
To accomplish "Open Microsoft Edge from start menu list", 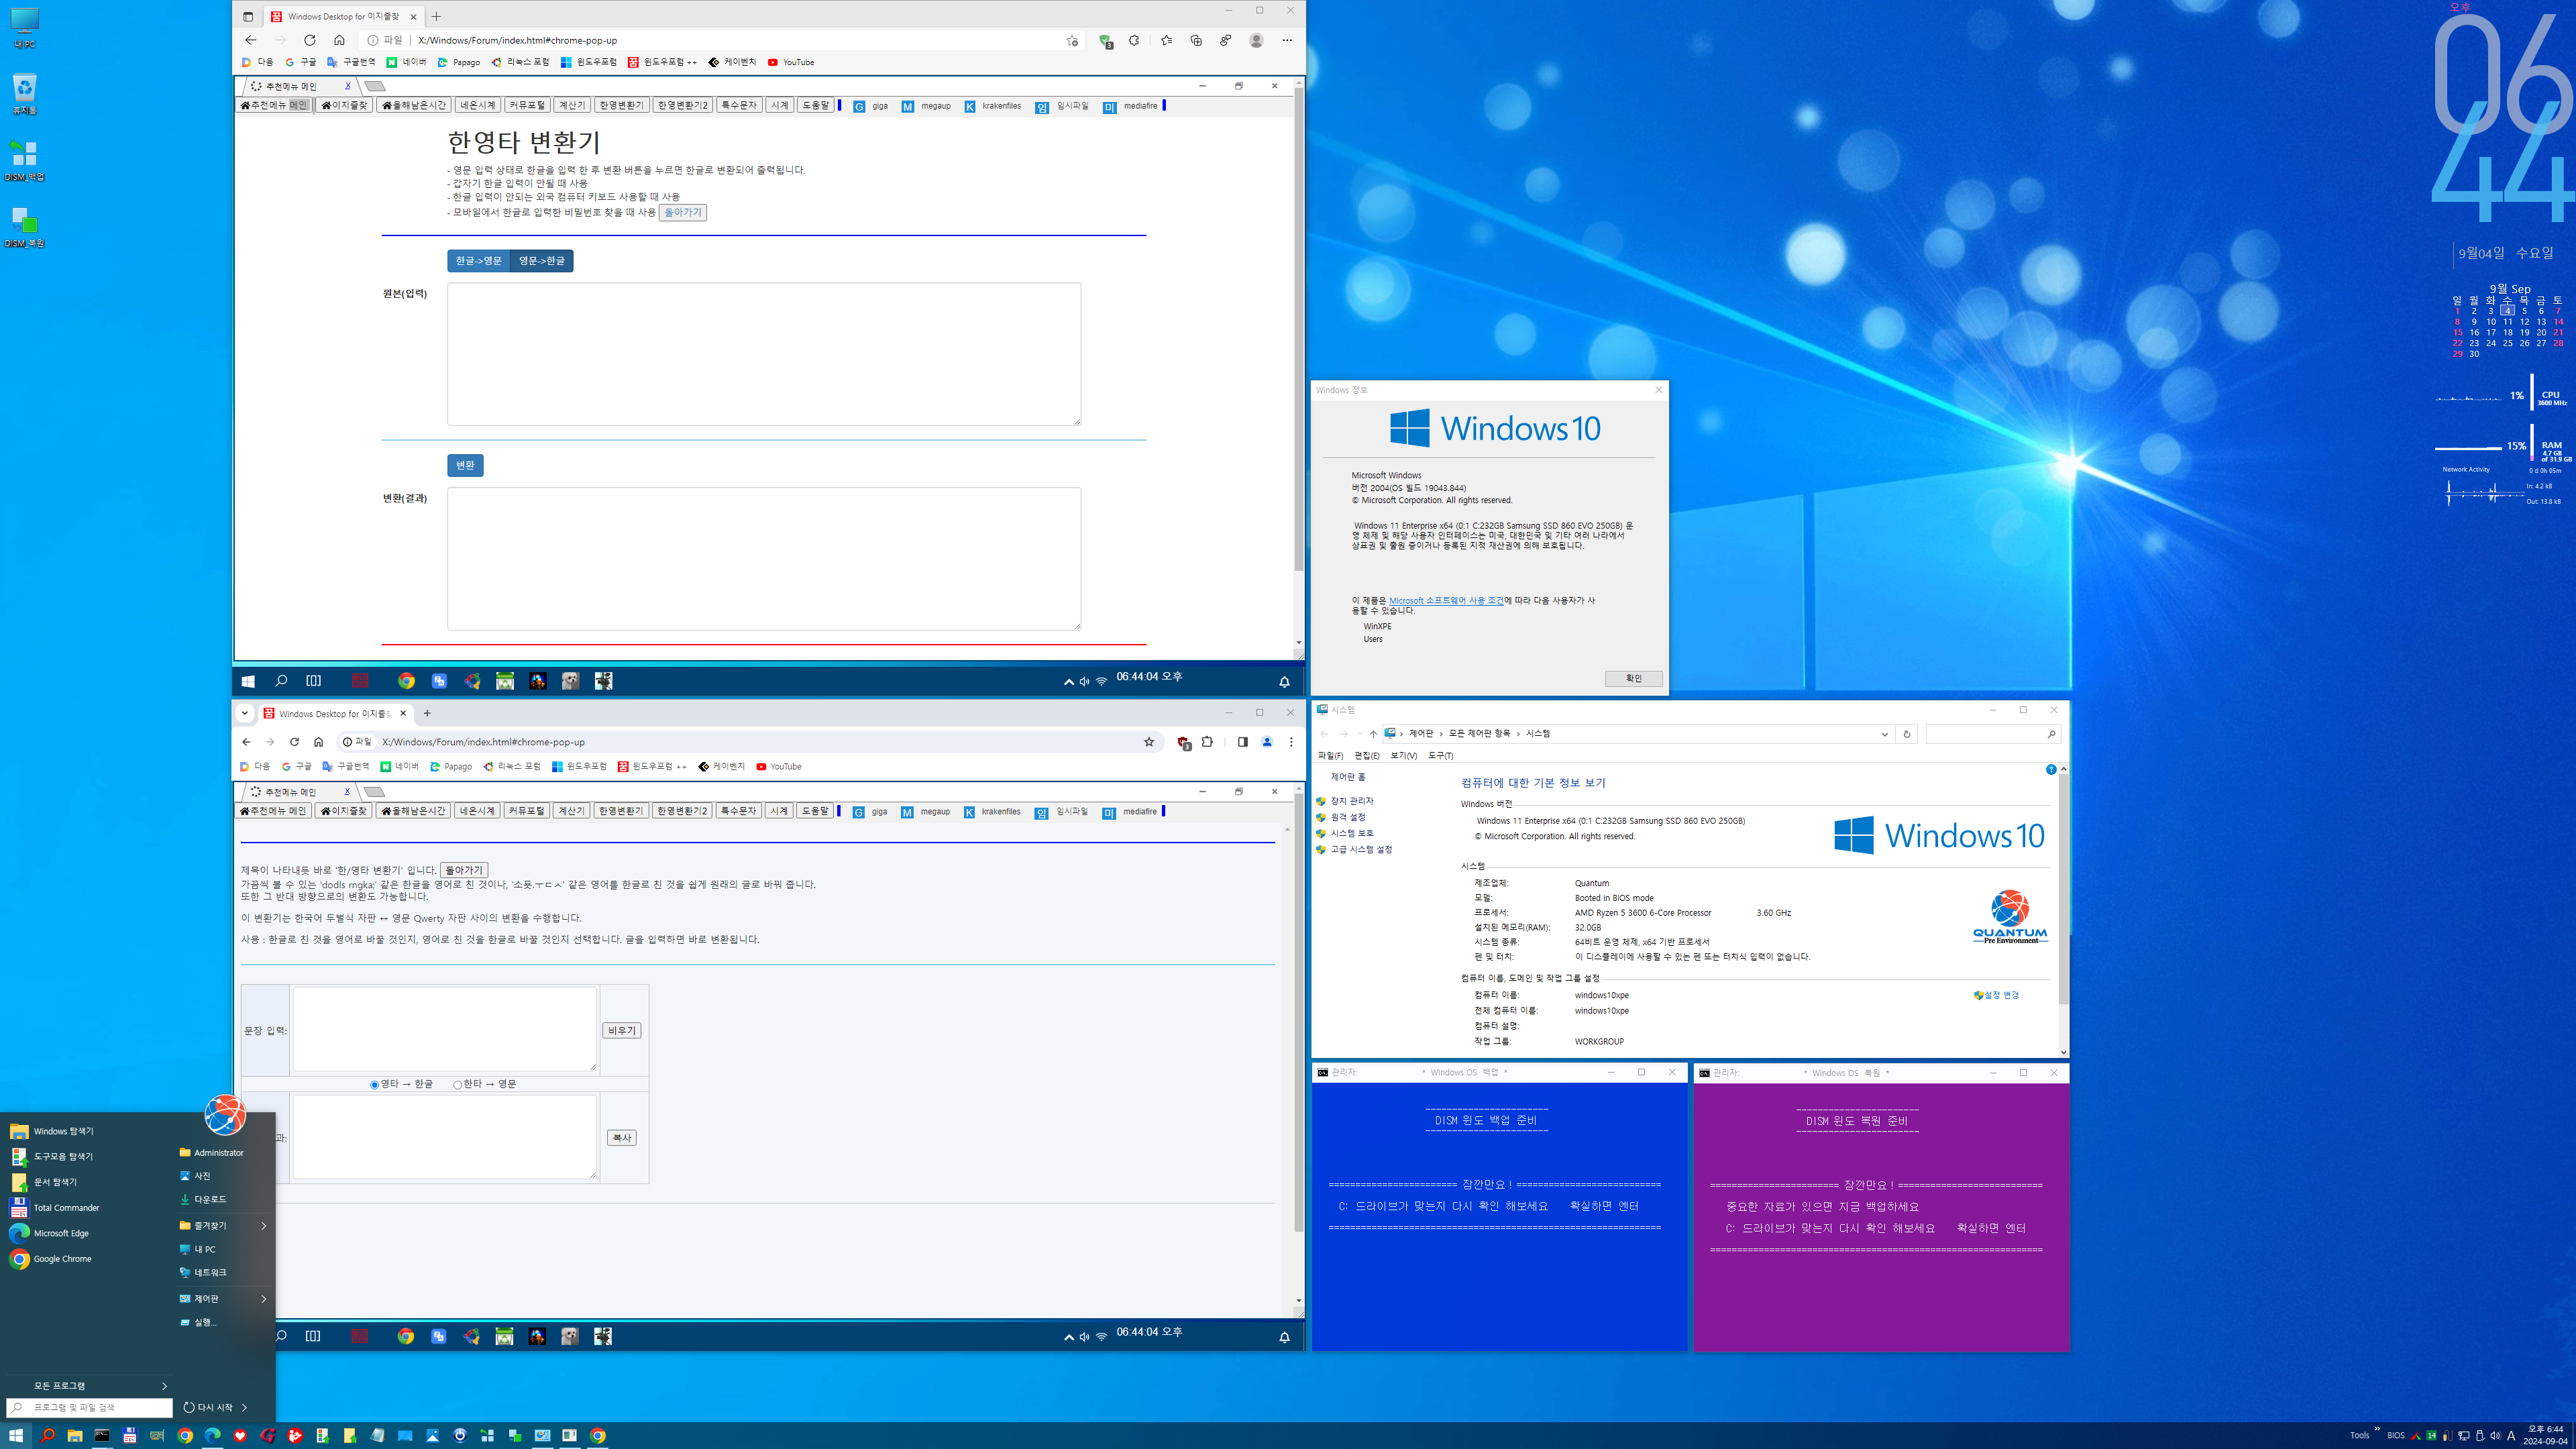I will click(x=49, y=1233).
